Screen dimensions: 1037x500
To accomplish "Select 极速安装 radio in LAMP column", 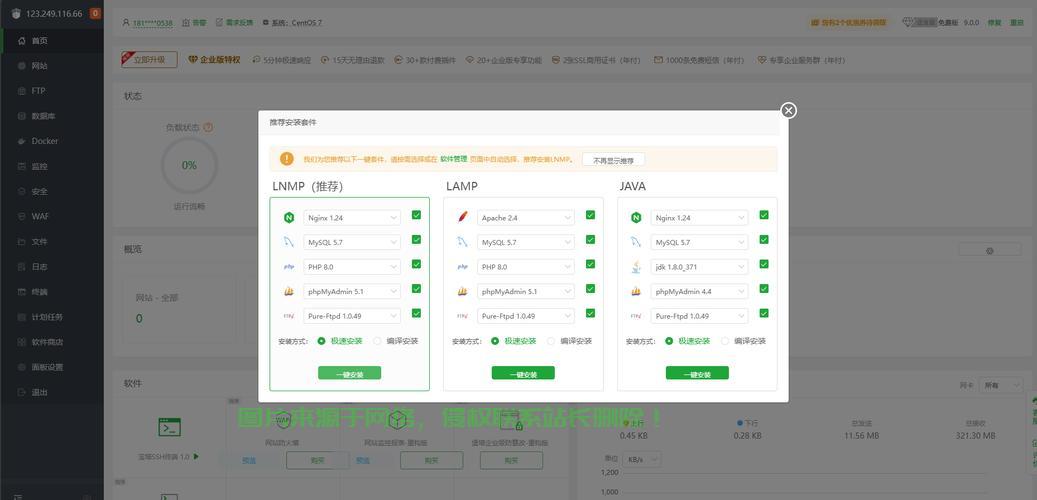I will click(x=495, y=341).
